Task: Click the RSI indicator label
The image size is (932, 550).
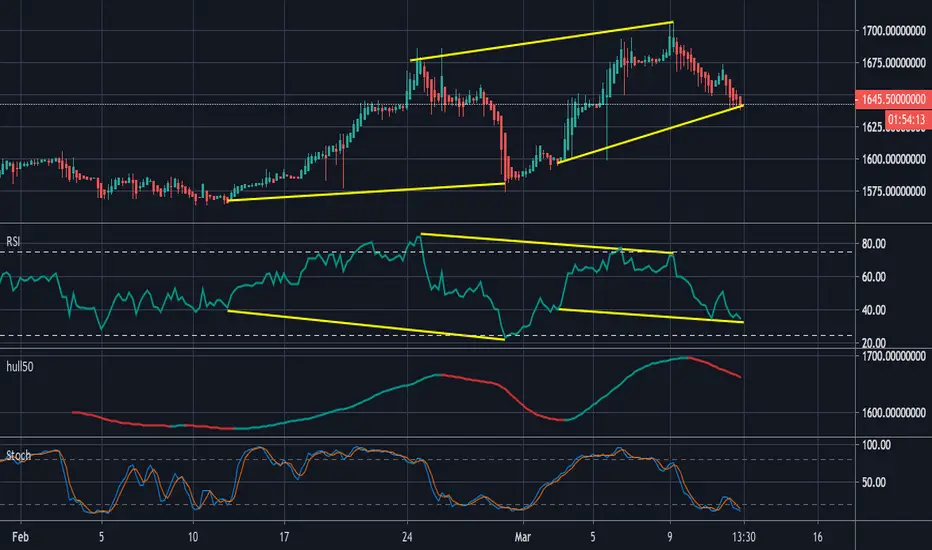Action: click(13, 241)
